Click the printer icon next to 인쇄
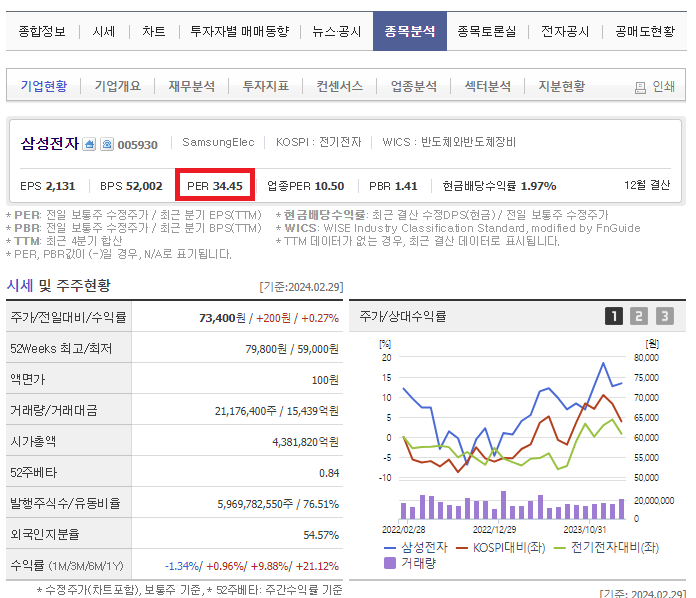The image size is (696, 598). (640, 87)
